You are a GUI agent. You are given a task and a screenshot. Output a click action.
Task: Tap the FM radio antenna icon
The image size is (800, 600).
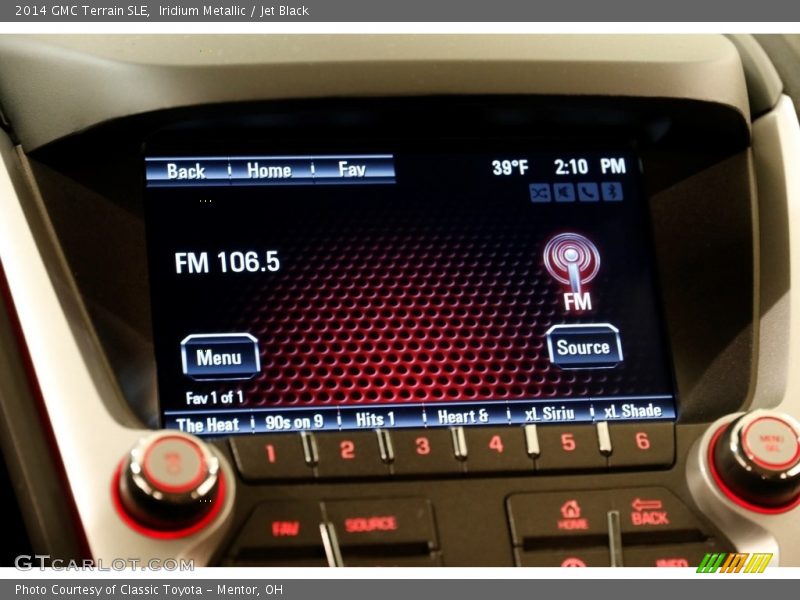click(x=572, y=261)
